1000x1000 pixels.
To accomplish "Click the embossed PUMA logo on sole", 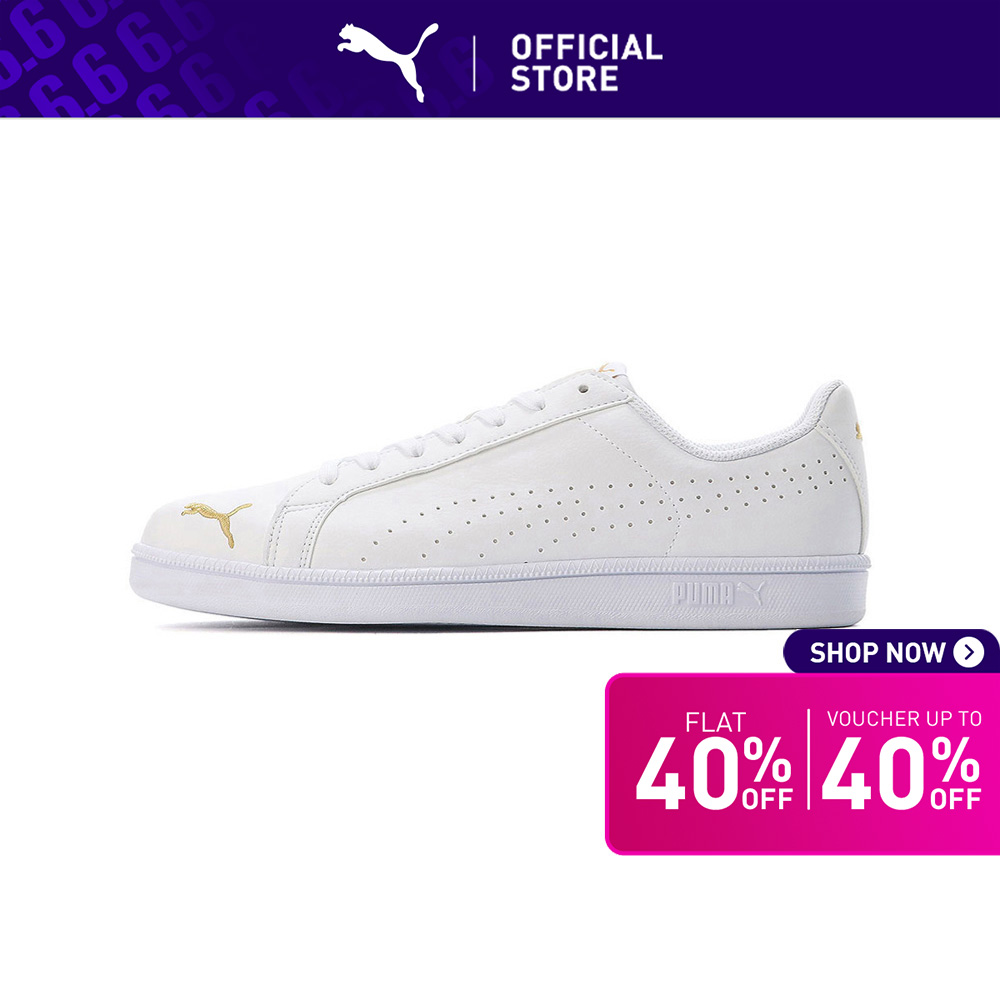I will pyautogui.click(x=718, y=594).
